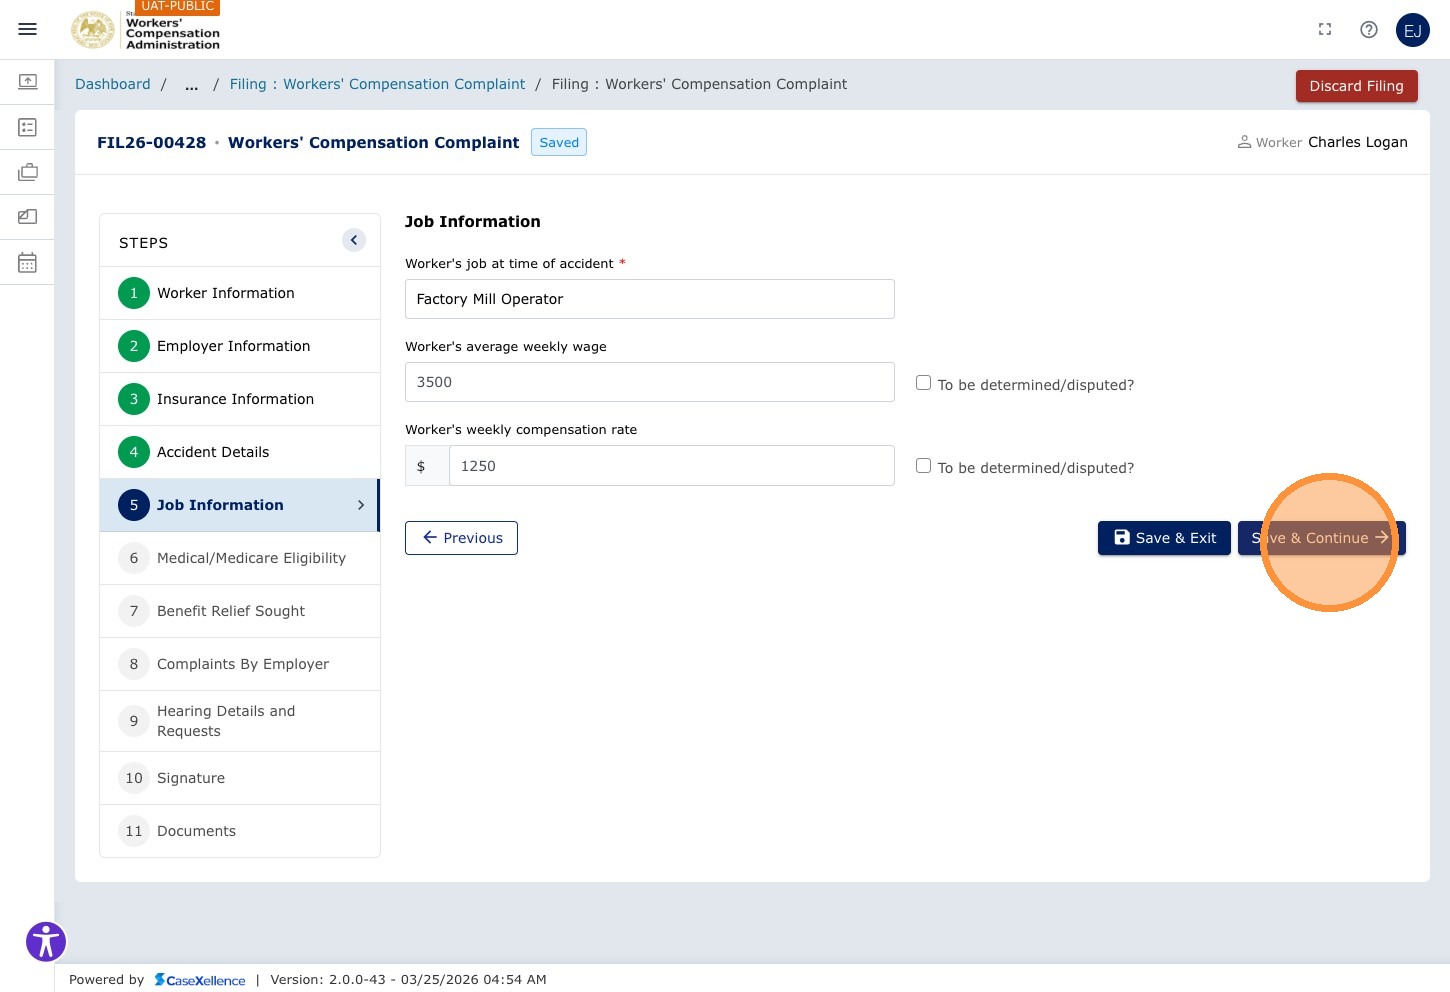Click the Discard Filing button
The width and height of the screenshot is (1450, 992).
pos(1357,86)
